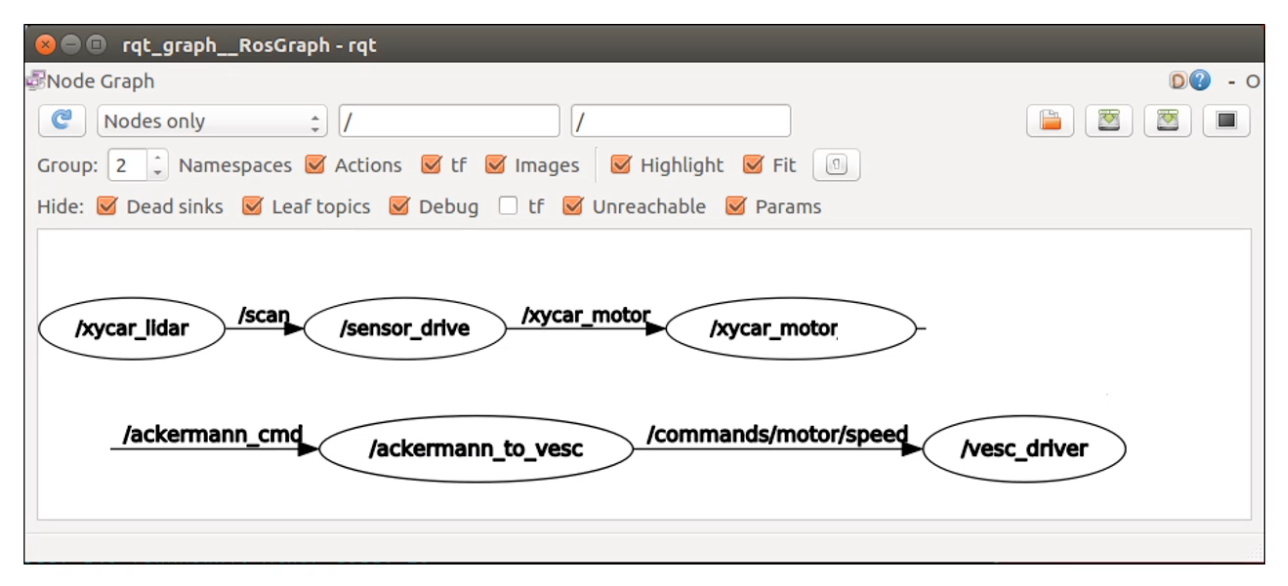Click the D dock-widget icon
This screenshot has width=1288, height=586.
click(1179, 81)
